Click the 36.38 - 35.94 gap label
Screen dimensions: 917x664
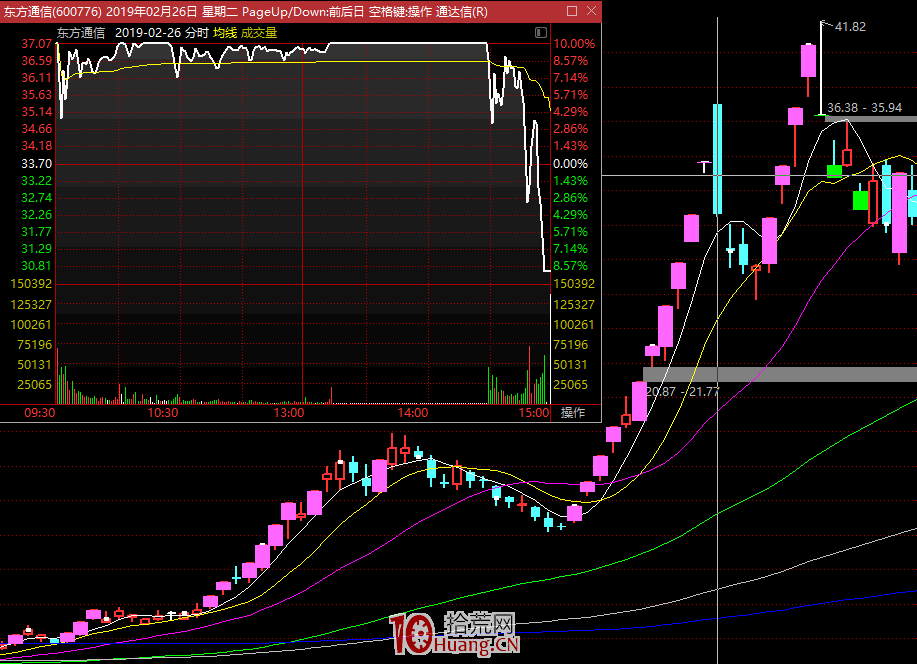click(x=864, y=108)
